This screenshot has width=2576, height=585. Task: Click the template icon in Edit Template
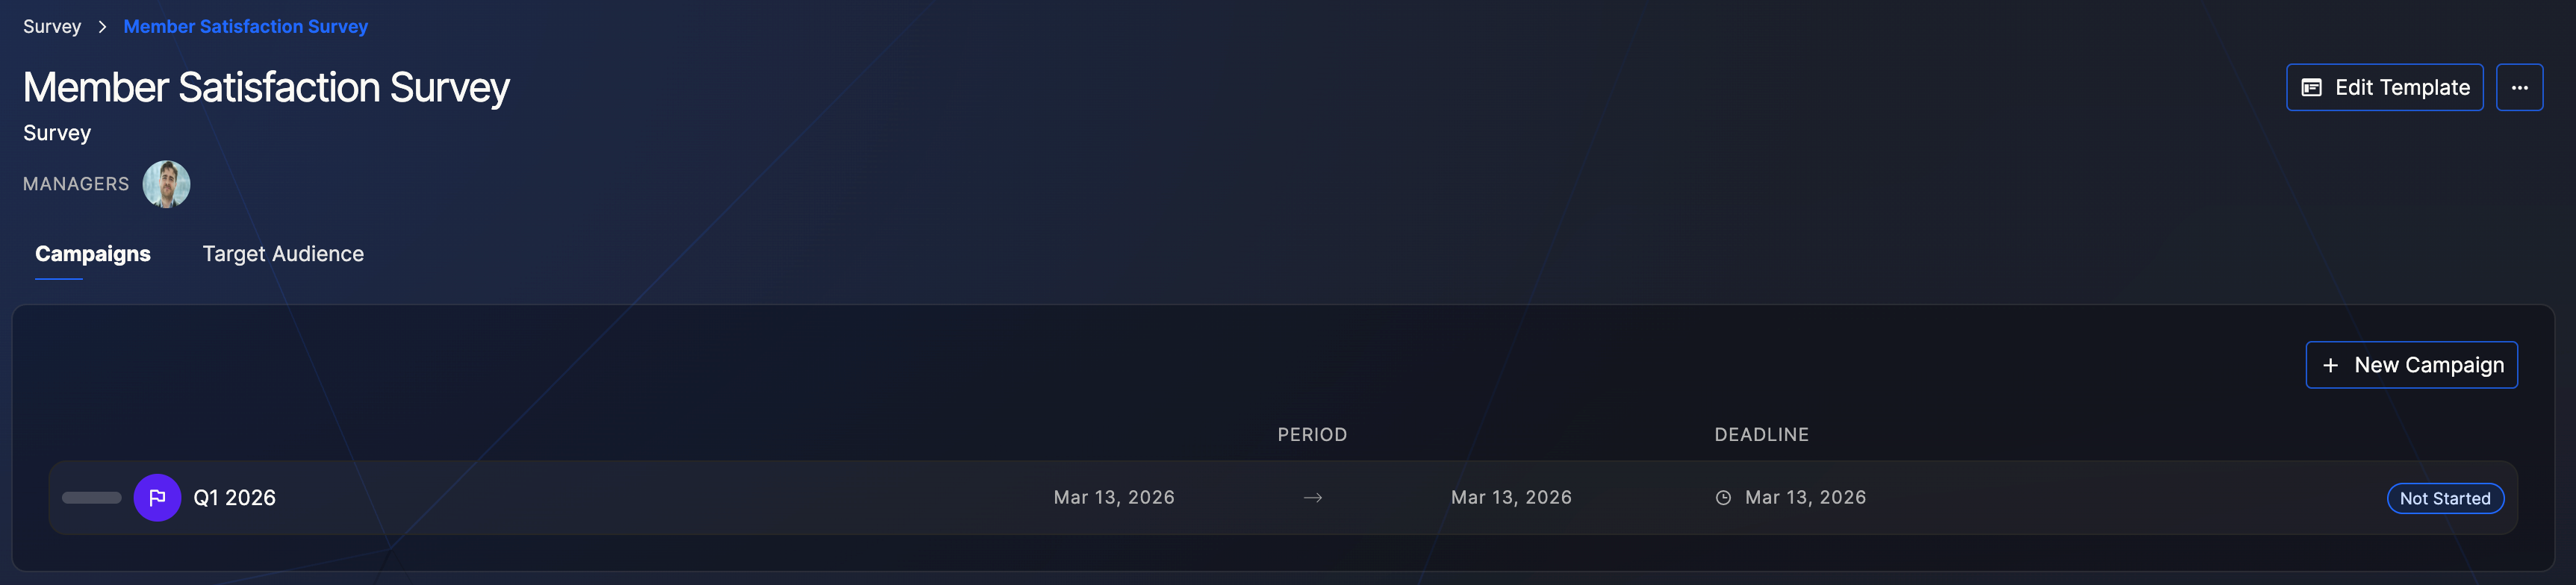[2311, 88]
